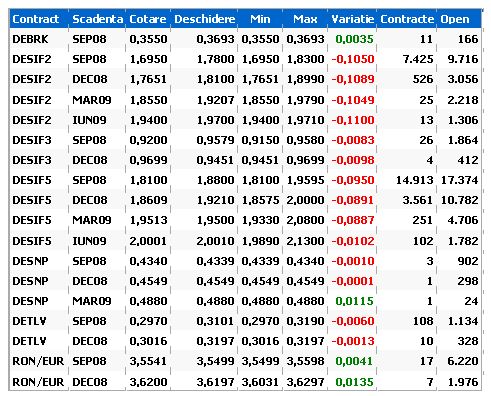Click the Open column header
The height and width of the screenshot is (396, 491).
pyautogui.click(x=455, y=20)
